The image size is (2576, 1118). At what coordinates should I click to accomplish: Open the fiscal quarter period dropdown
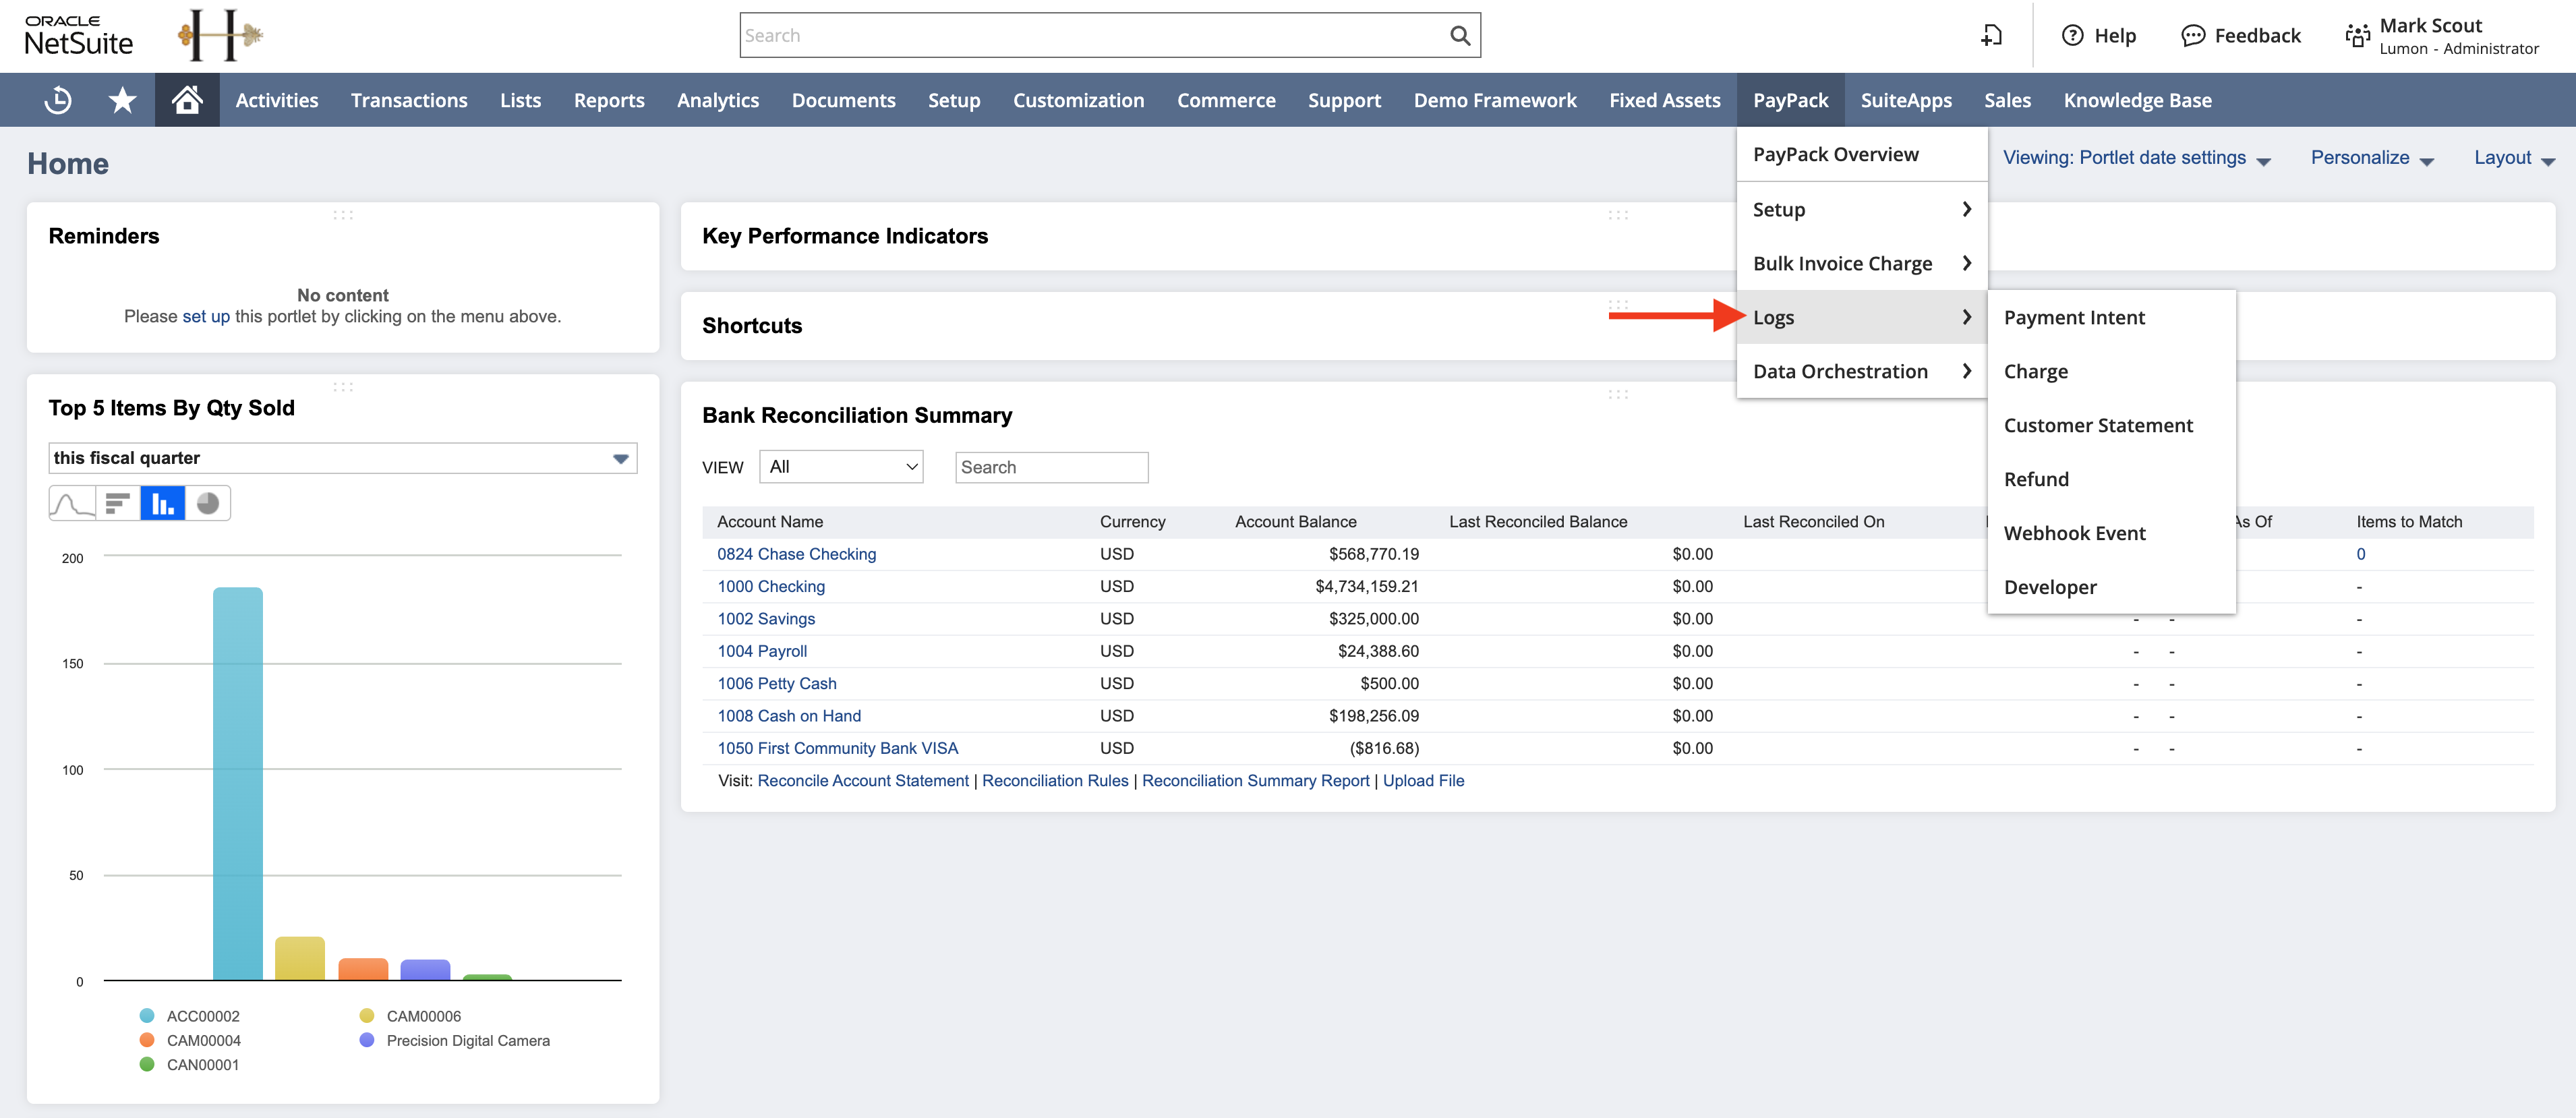point(342,458)
